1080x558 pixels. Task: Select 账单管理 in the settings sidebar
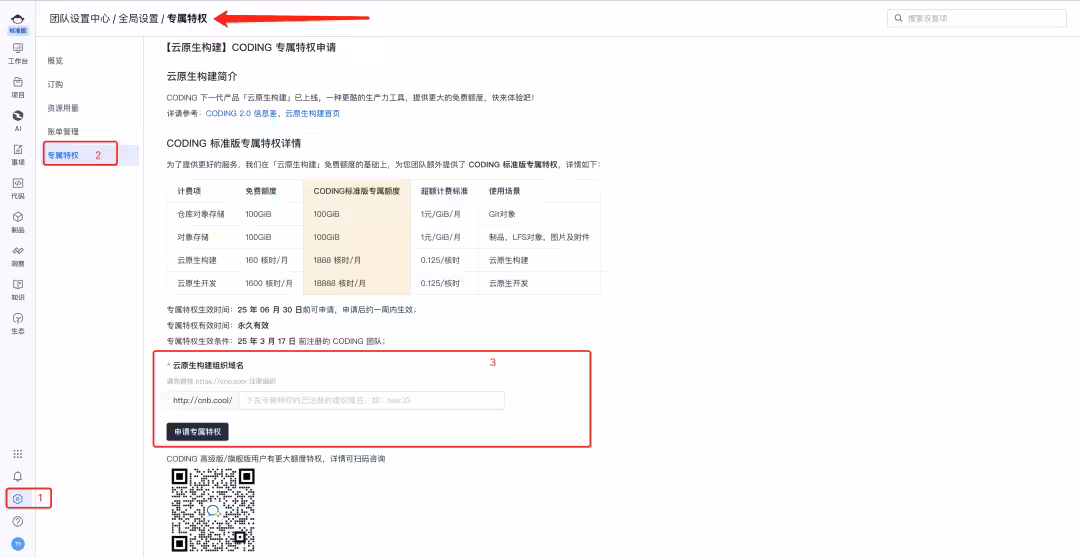point(63,132)
